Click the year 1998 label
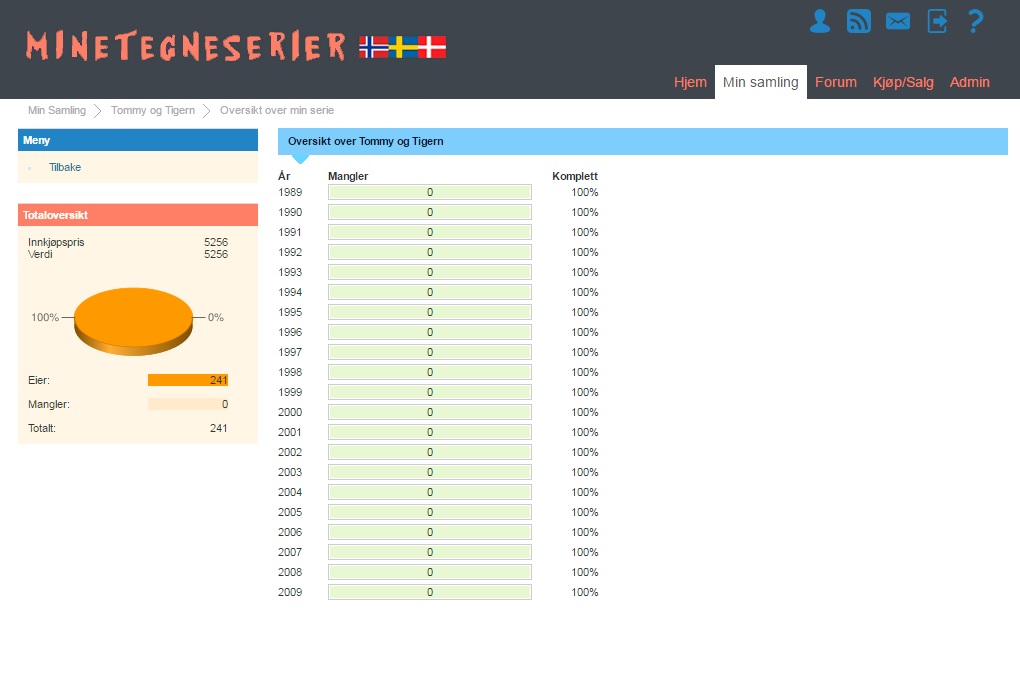The height and width of the screenshot is (694, 1020). pyautogui.click(x=290, y=372)
